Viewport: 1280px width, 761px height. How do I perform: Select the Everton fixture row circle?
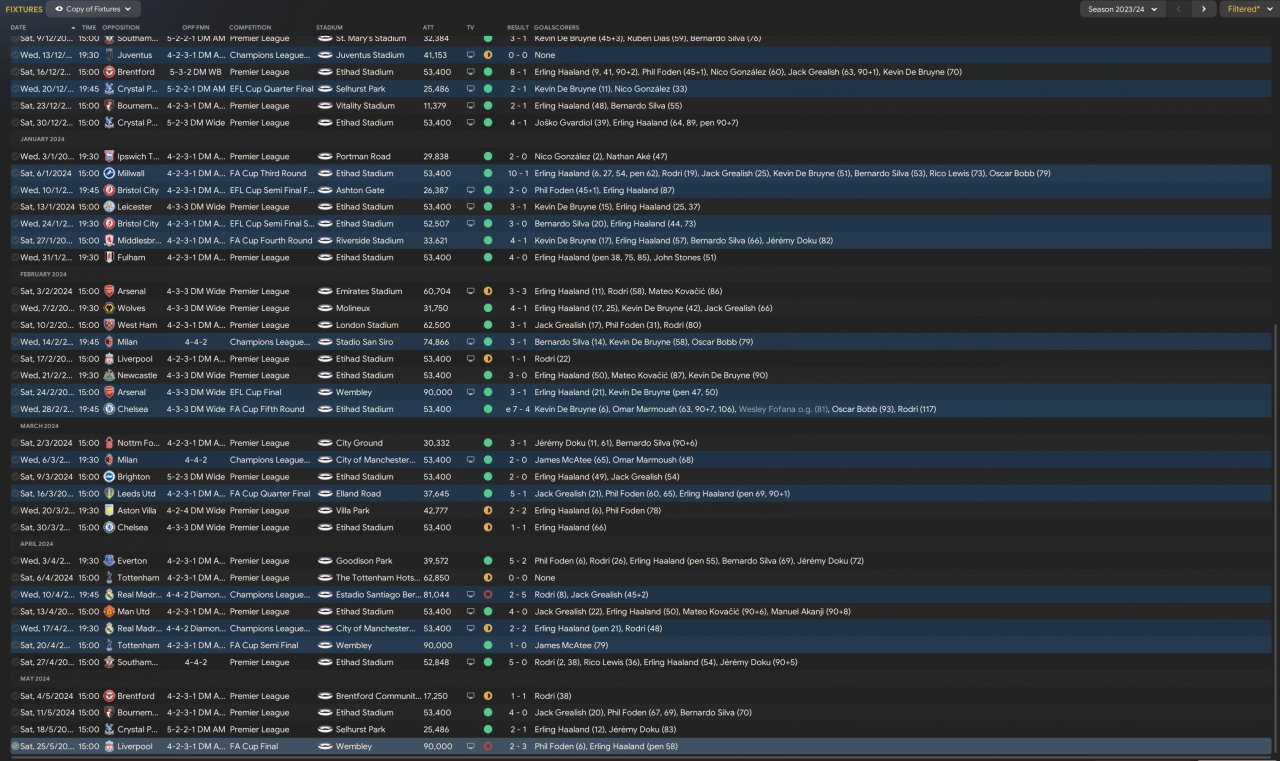(x=15, y=561)
